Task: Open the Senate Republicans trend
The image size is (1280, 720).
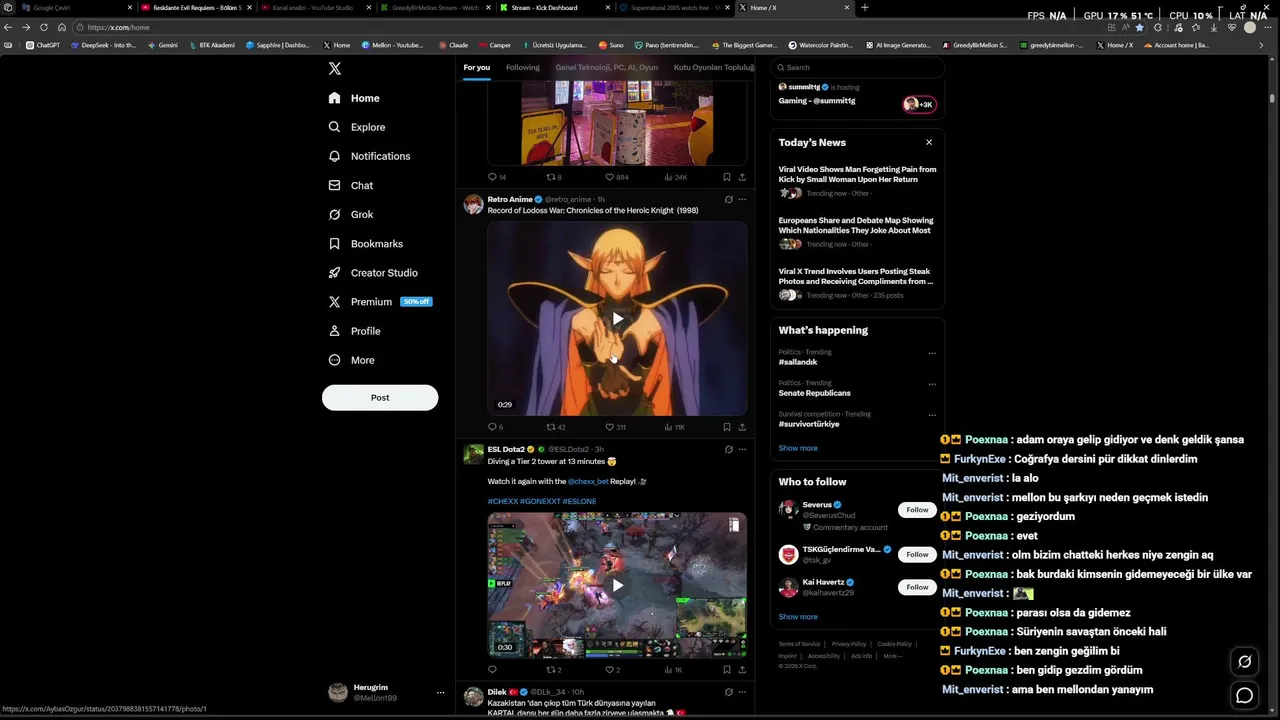Action: 815,393
